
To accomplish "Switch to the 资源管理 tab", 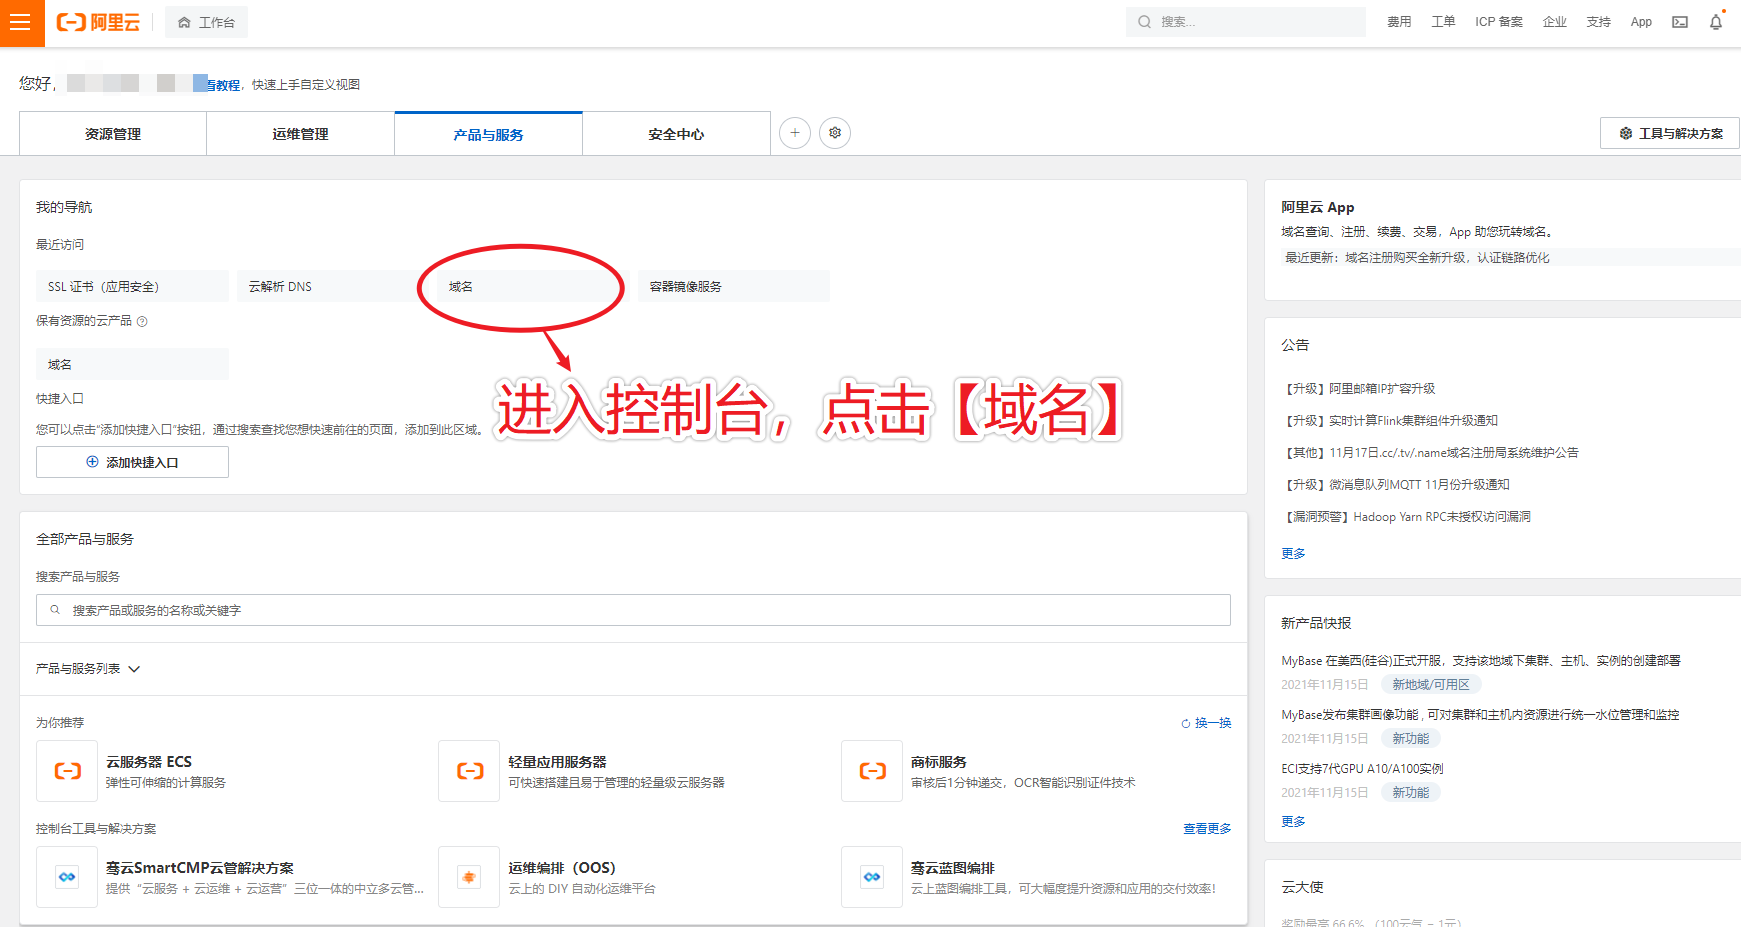I will (113, 134).
